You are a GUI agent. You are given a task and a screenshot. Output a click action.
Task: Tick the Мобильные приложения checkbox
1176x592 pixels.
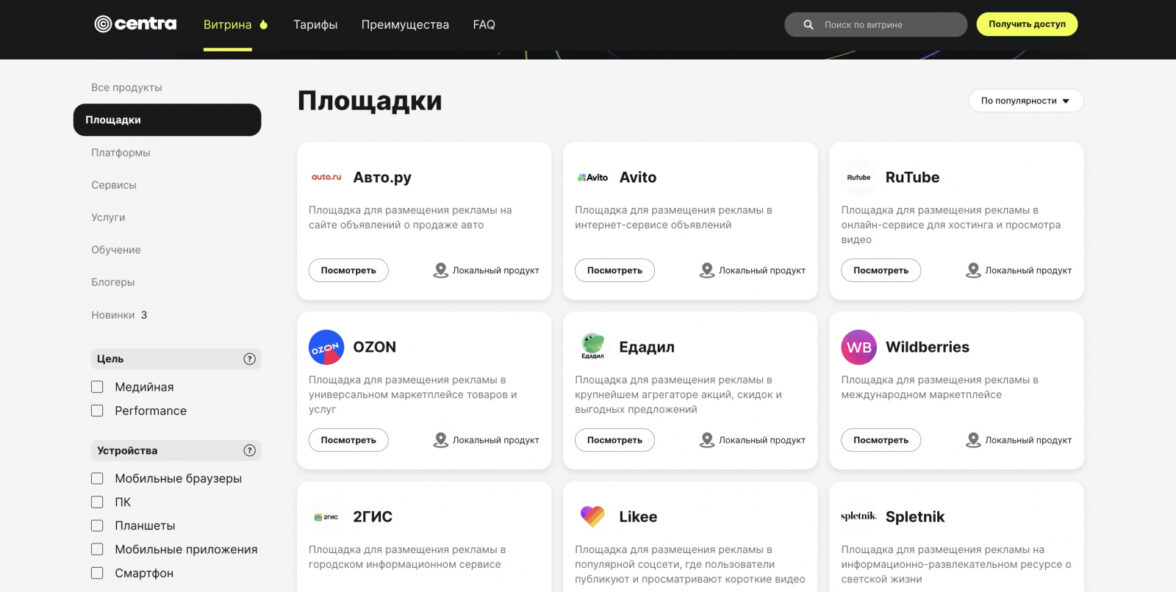[x=97, y=549]
